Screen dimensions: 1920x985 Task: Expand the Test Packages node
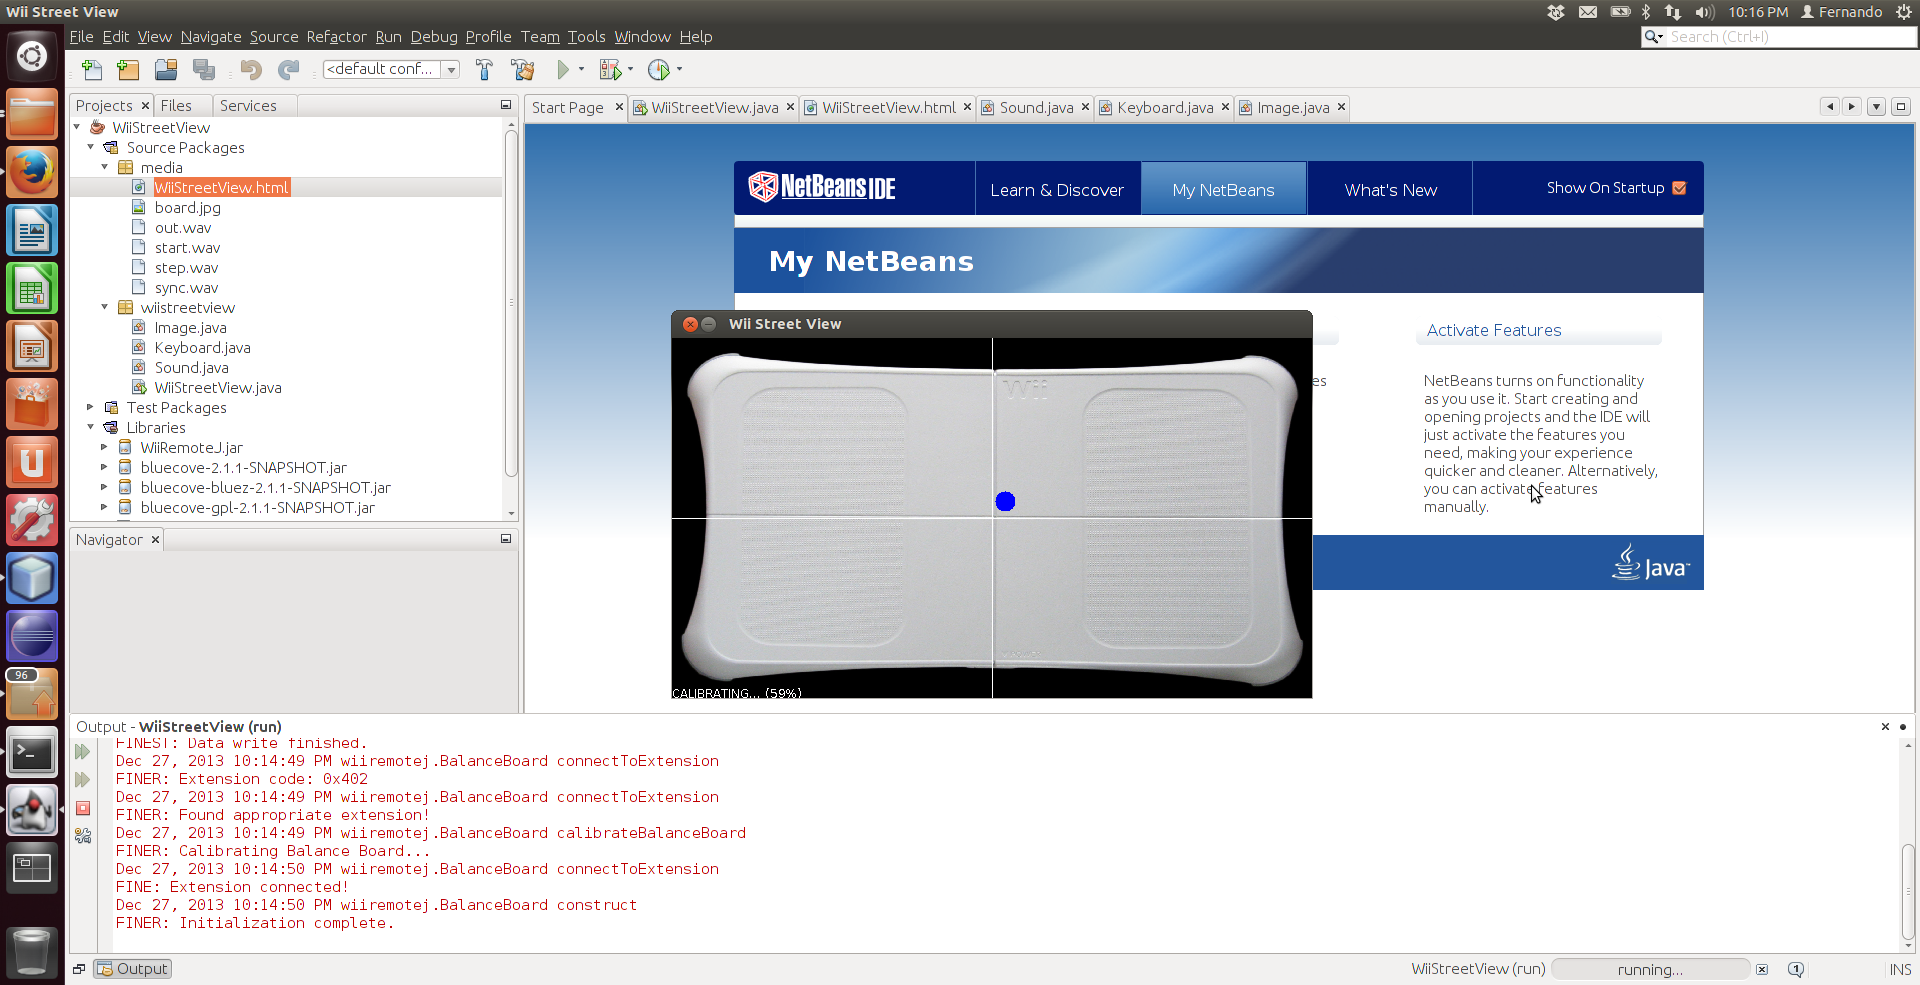tap(91, 407)
